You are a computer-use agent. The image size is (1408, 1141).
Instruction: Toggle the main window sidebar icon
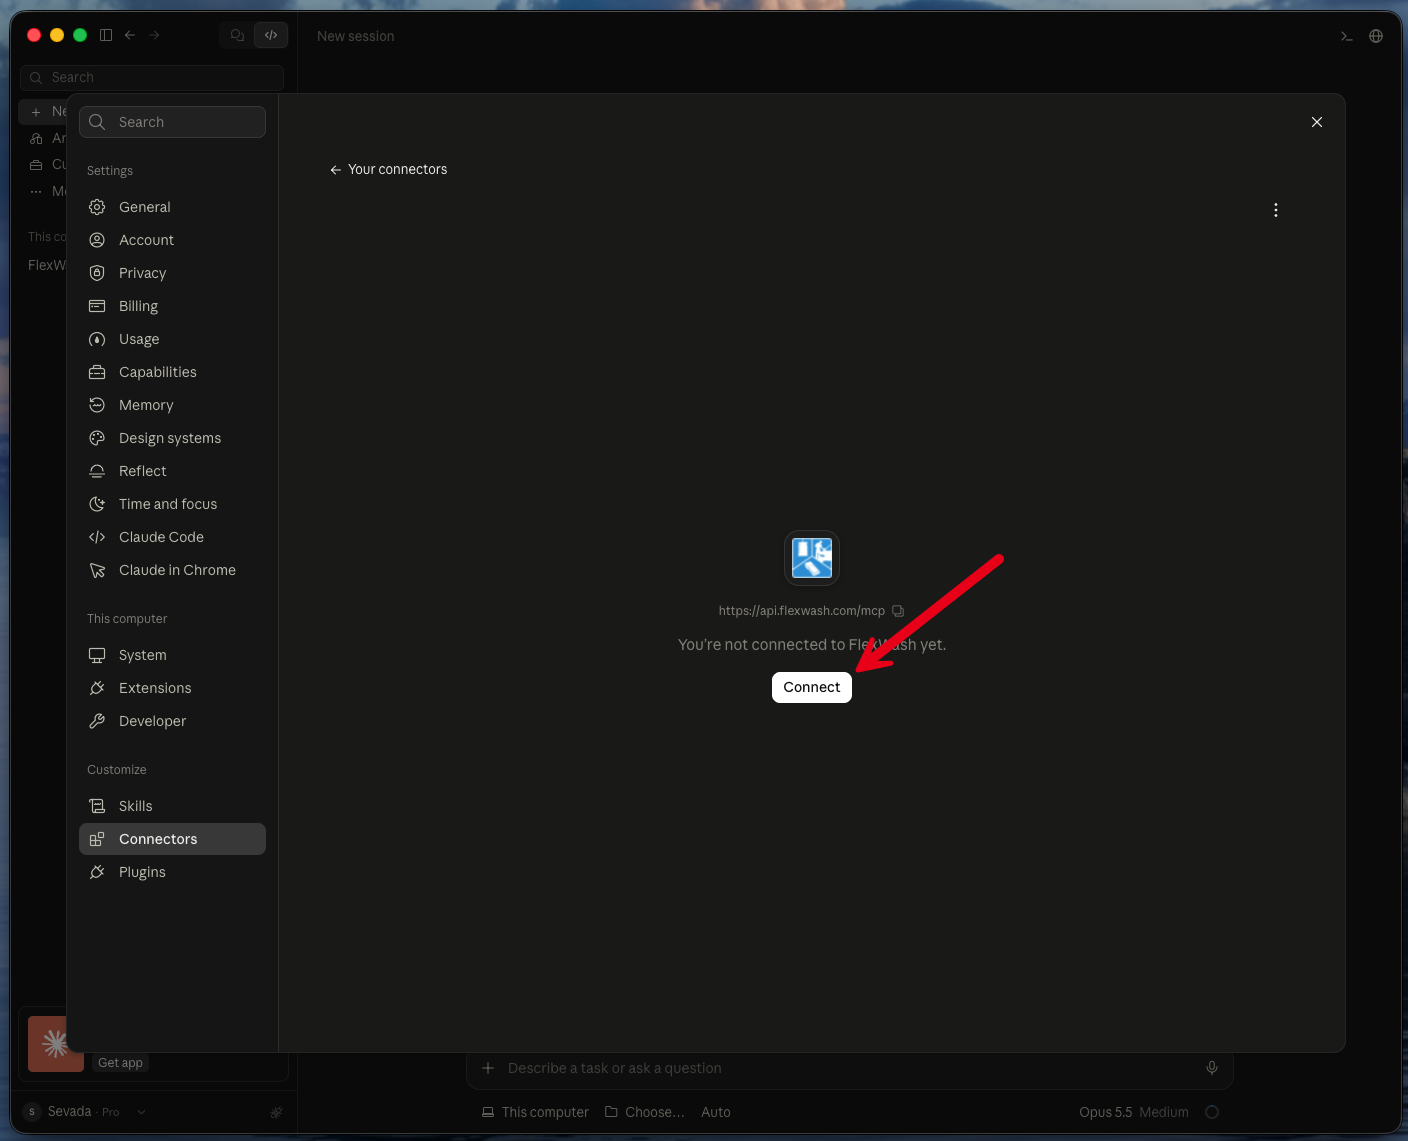click(106, 35)
